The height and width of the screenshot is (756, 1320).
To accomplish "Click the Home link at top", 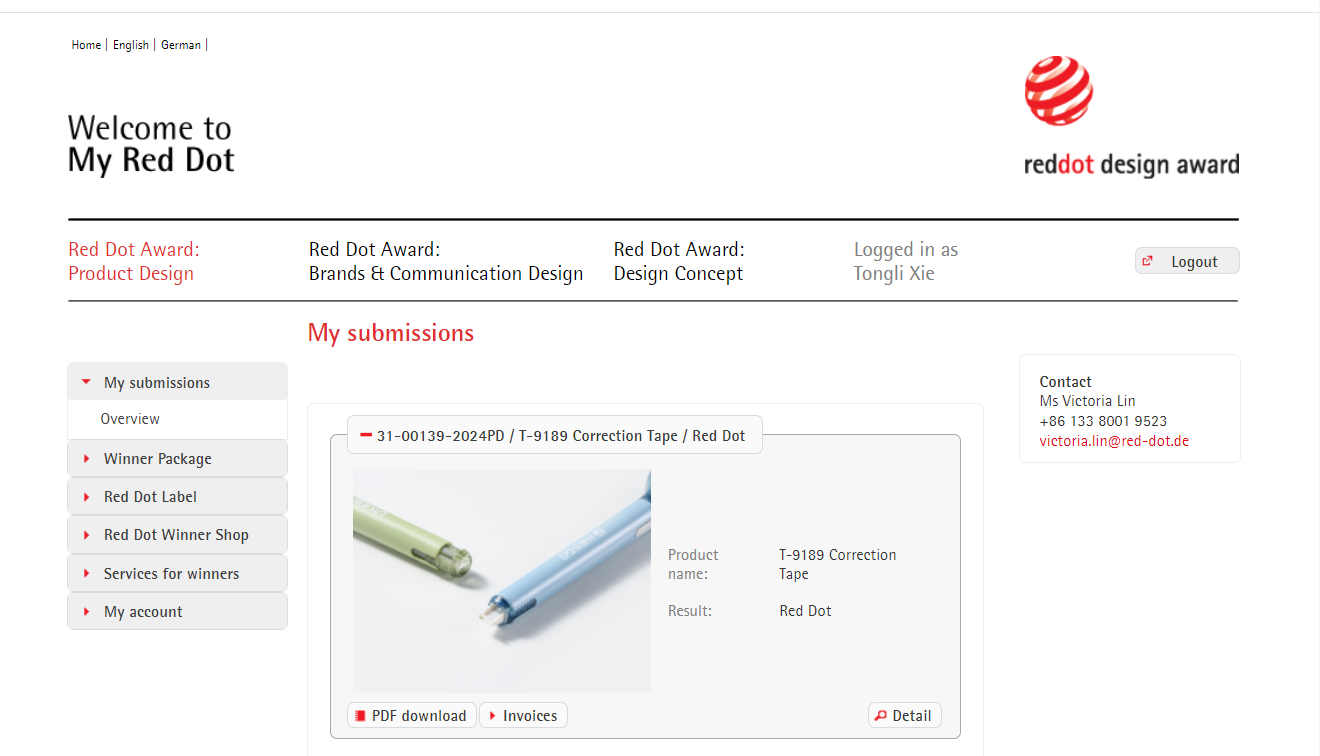I will (86, 45).
